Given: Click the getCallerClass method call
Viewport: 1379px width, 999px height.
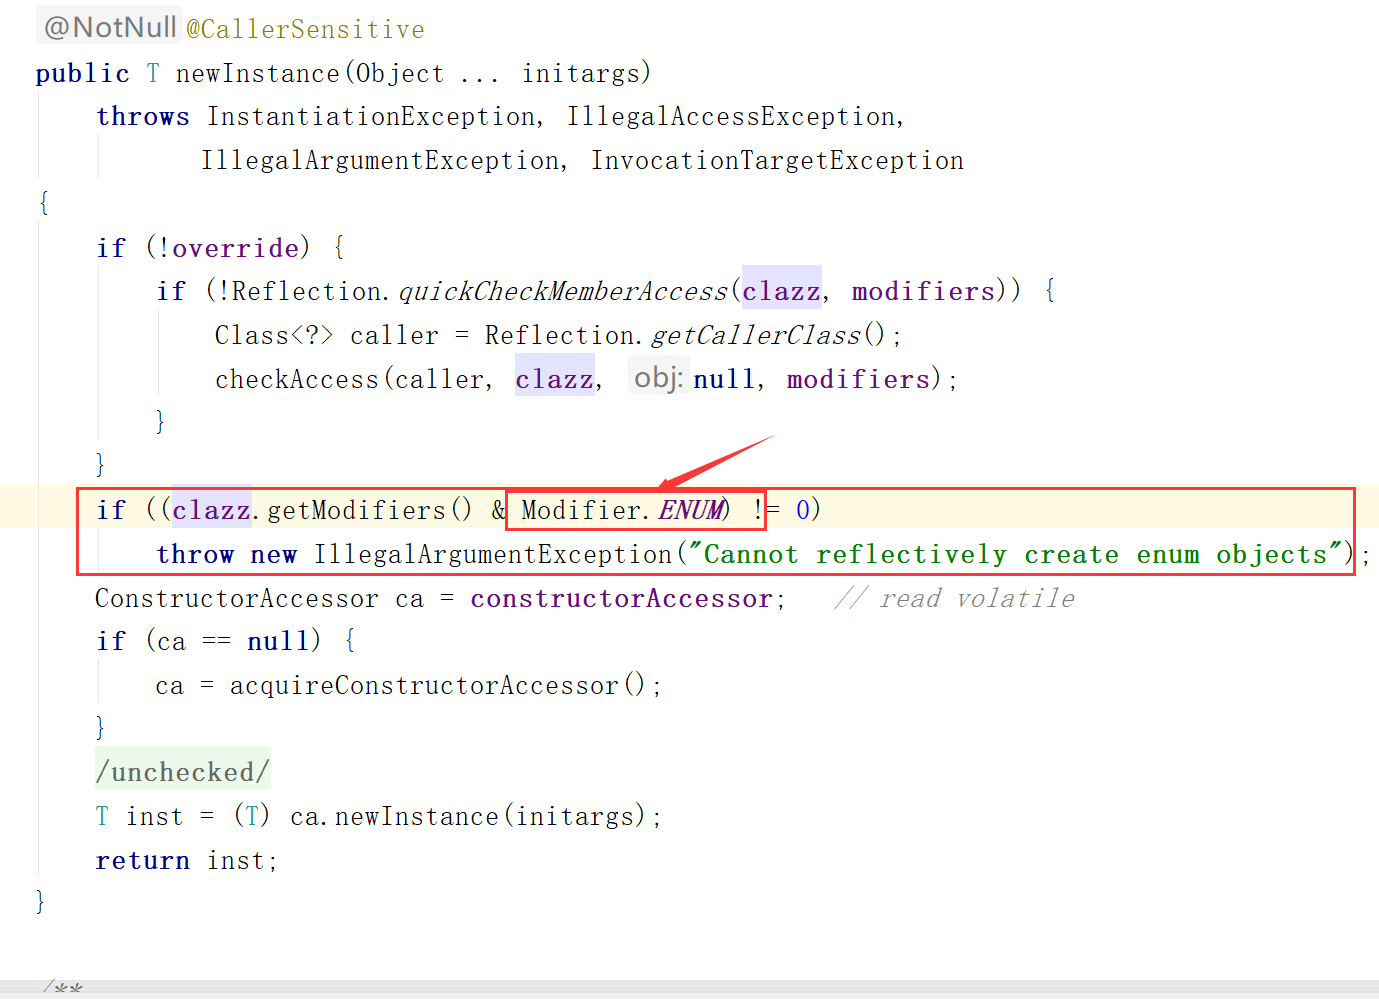Looking at the screenshot, I should [x=755, y=336].
